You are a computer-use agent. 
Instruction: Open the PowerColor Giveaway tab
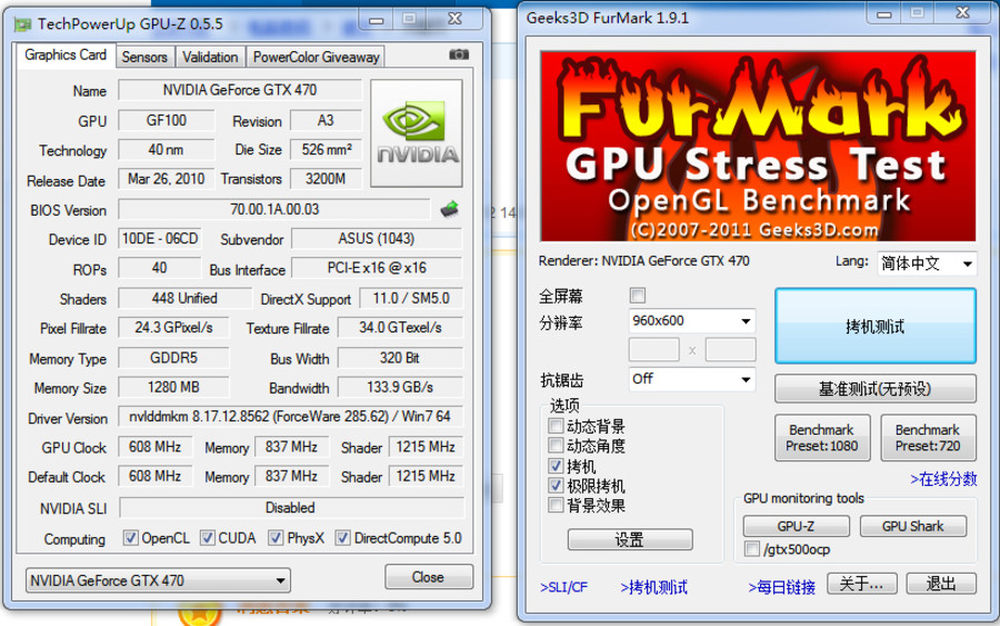316,57
